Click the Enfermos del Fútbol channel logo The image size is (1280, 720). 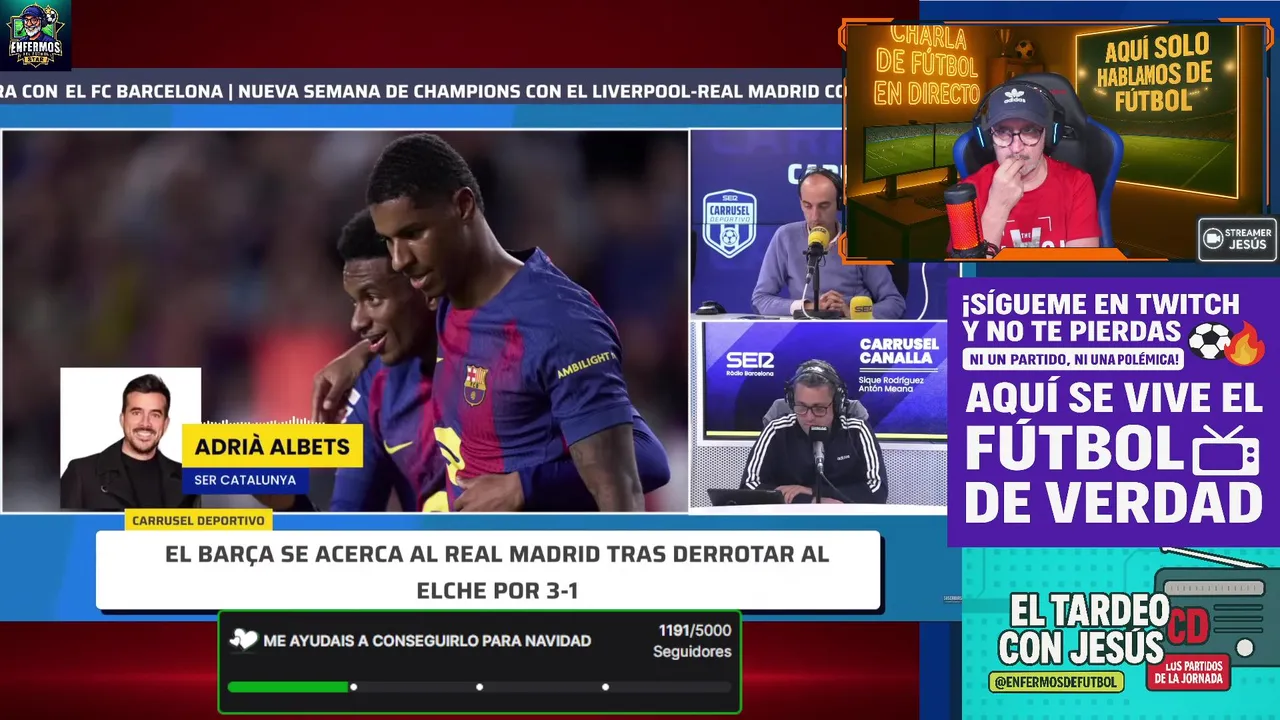[x=37, y=35]
